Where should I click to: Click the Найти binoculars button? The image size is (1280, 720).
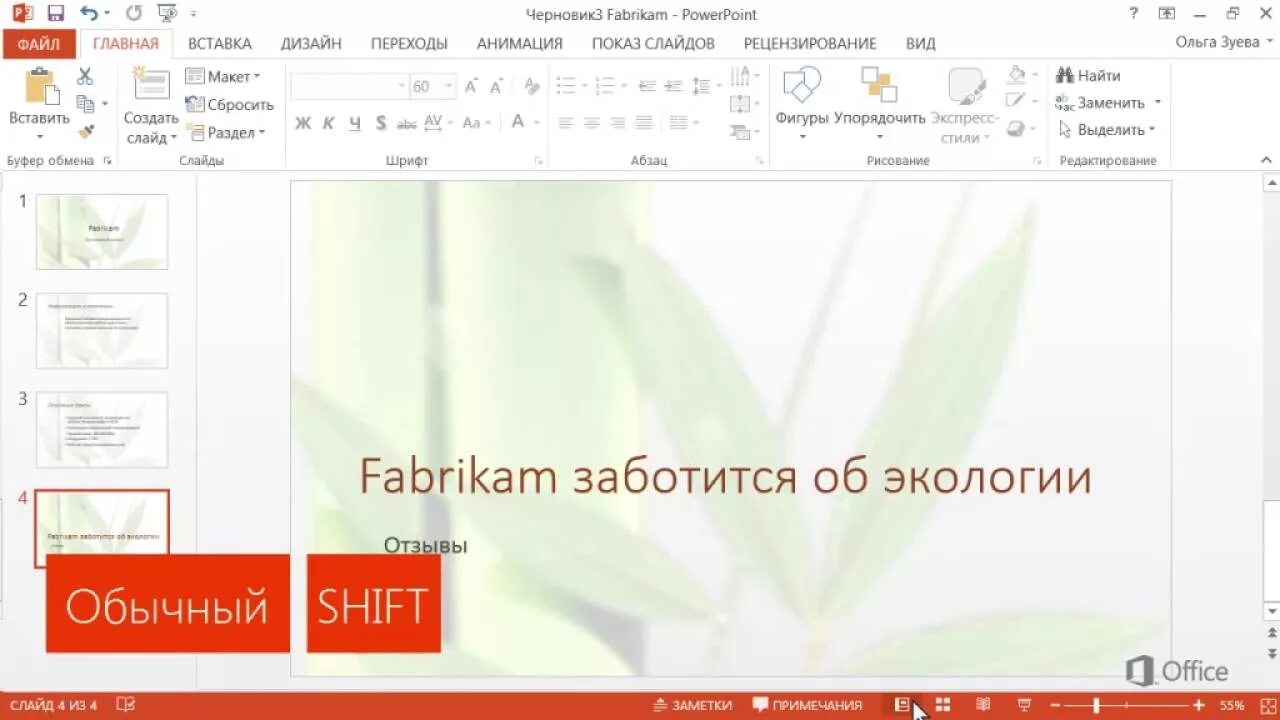click(1088, 76)
